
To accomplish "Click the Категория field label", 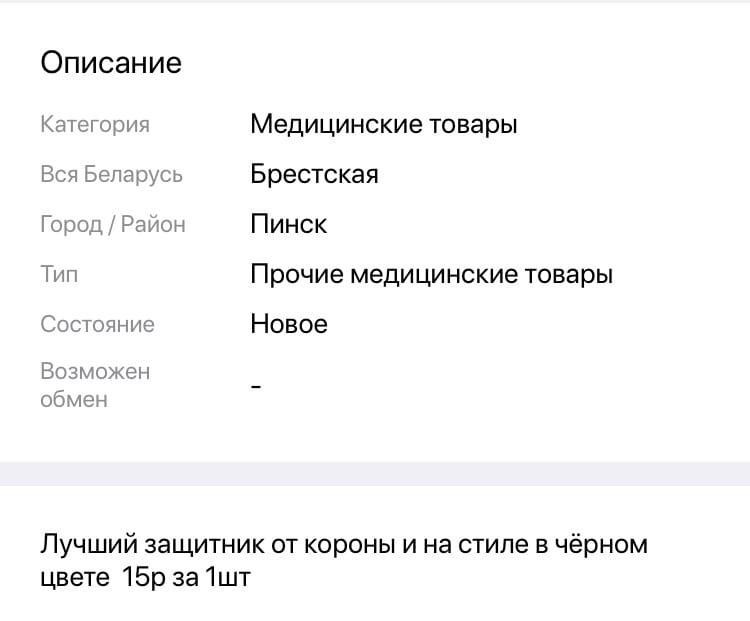I will (x=95, y=125).
